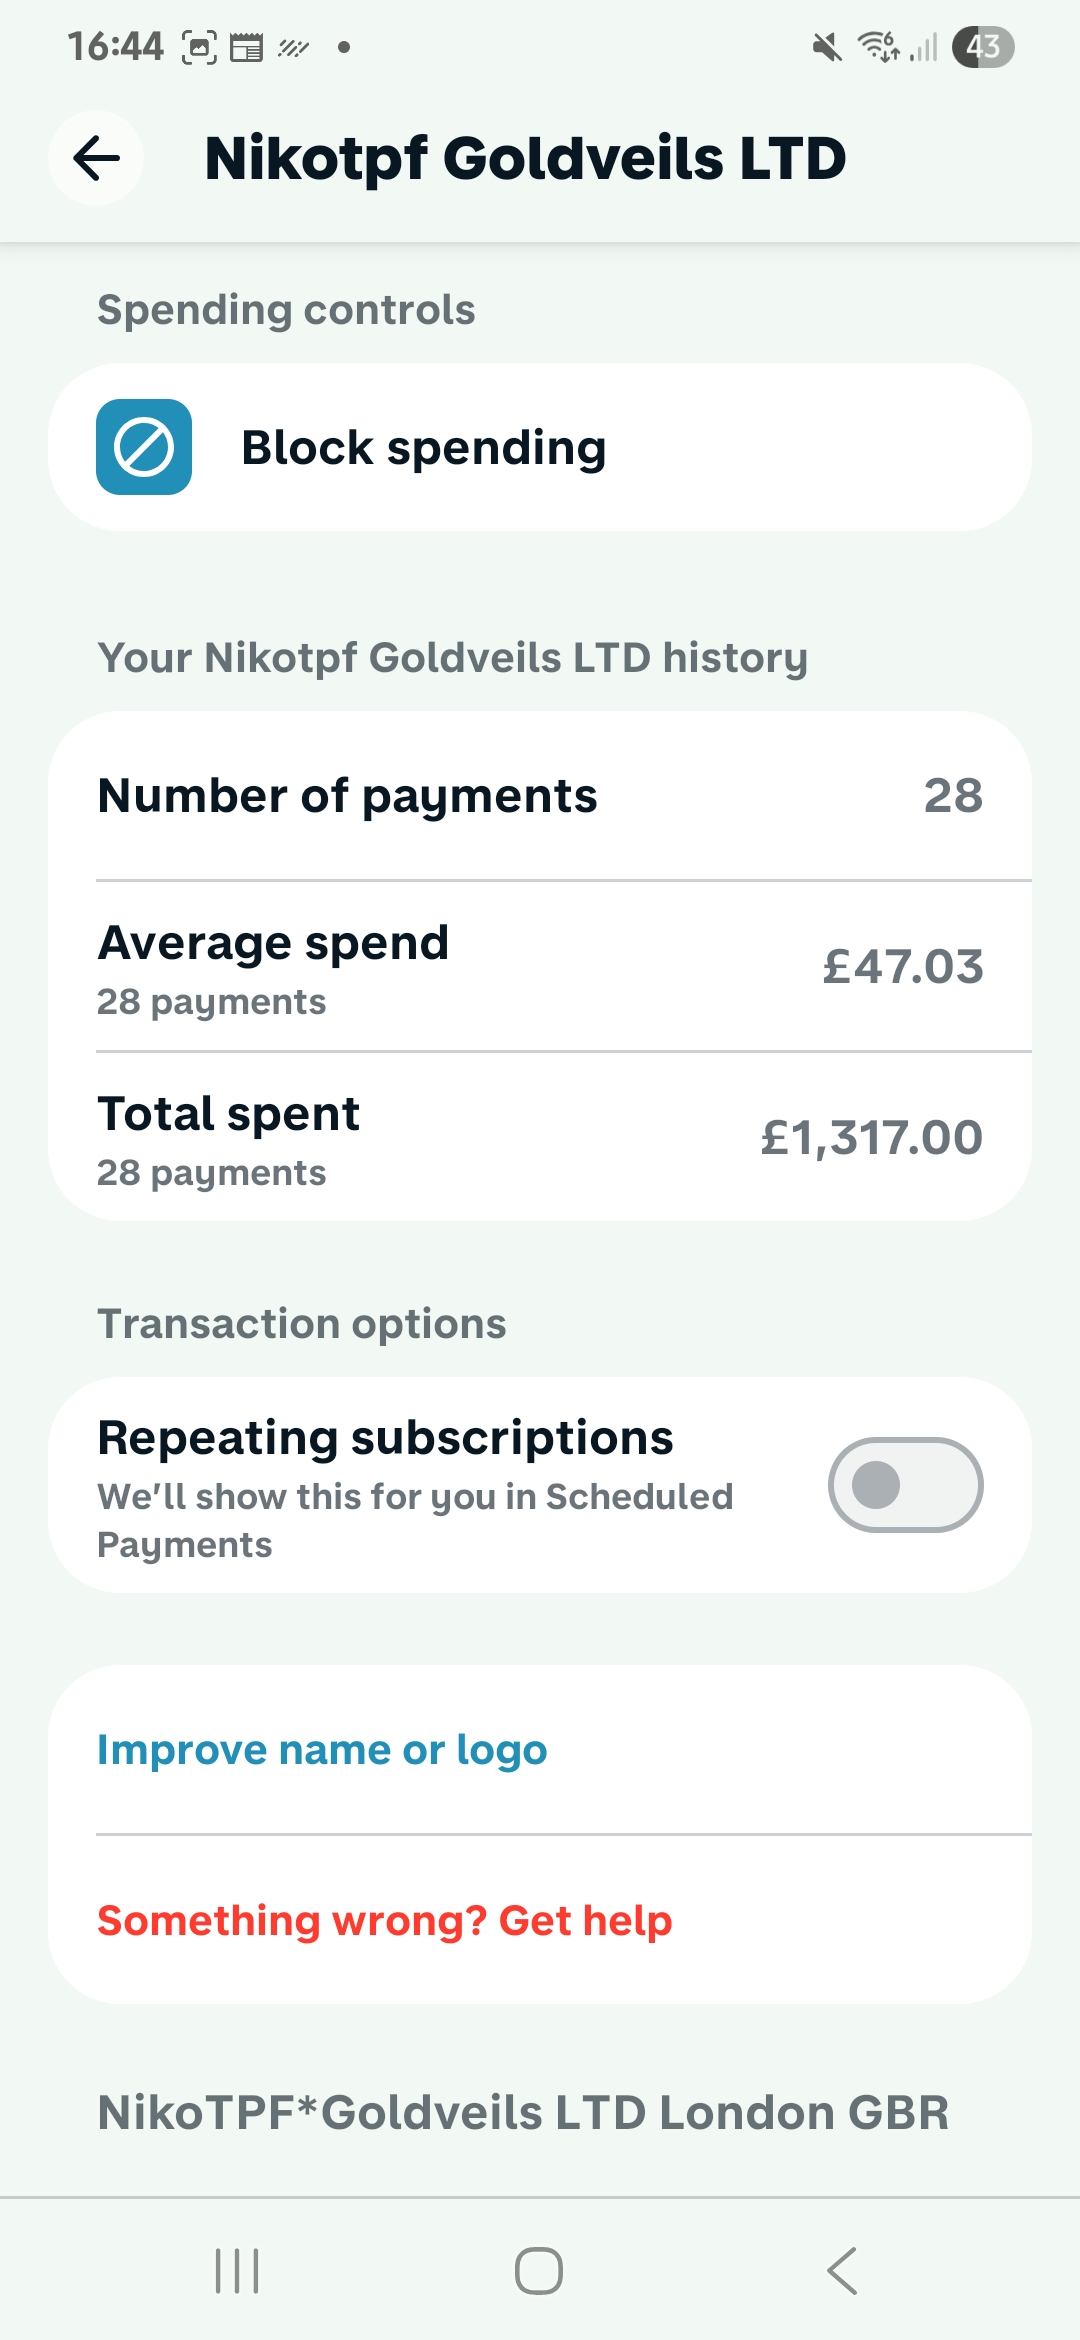Open Something wrong? Get help
Screen dimensions: 1080x2340
tap(384, 1920)
